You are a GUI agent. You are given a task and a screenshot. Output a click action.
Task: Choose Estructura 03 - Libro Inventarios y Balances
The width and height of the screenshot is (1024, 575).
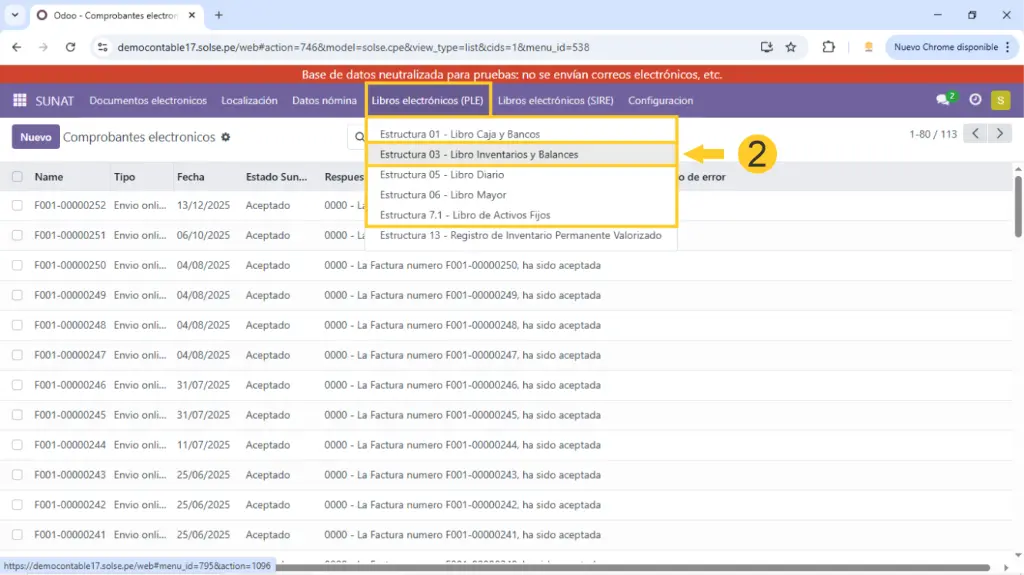coord(479,155)
